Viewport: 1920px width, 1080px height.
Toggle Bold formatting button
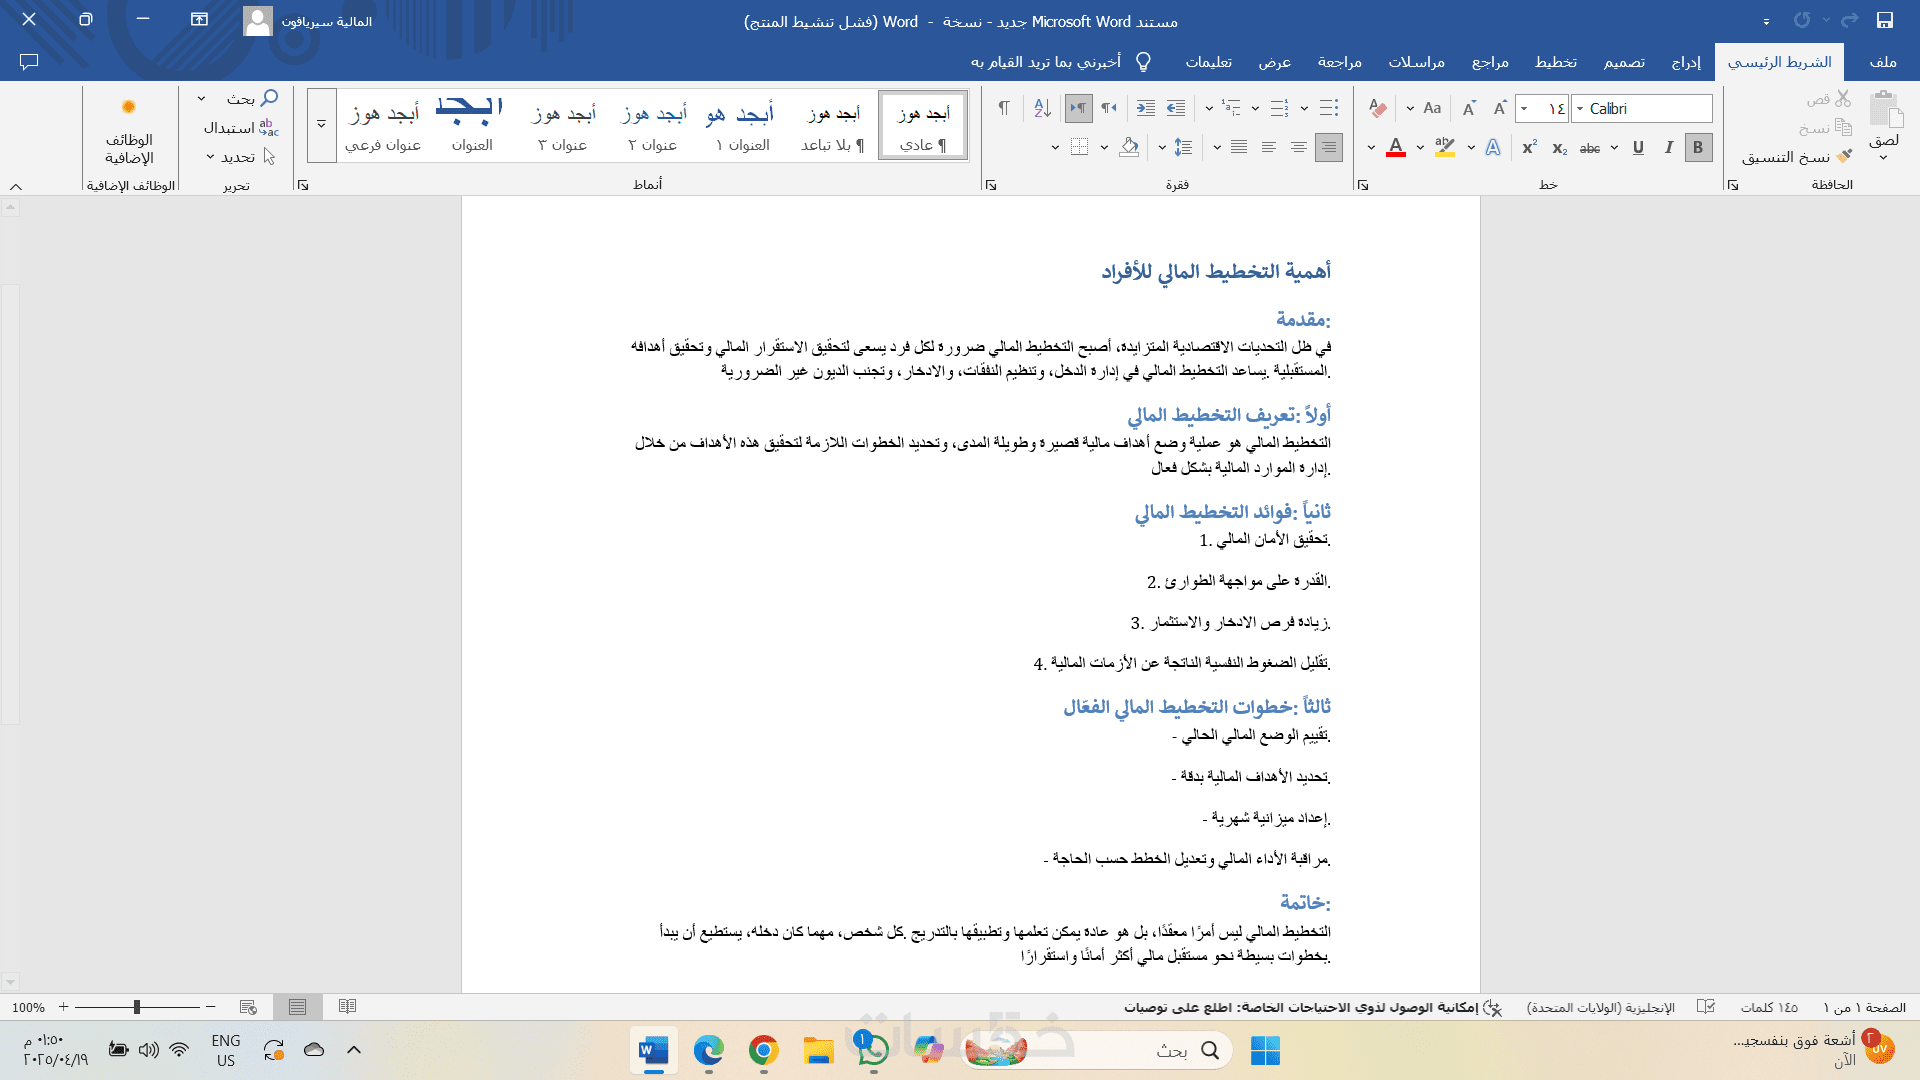pyautogui.click(x=1698, y=147)
